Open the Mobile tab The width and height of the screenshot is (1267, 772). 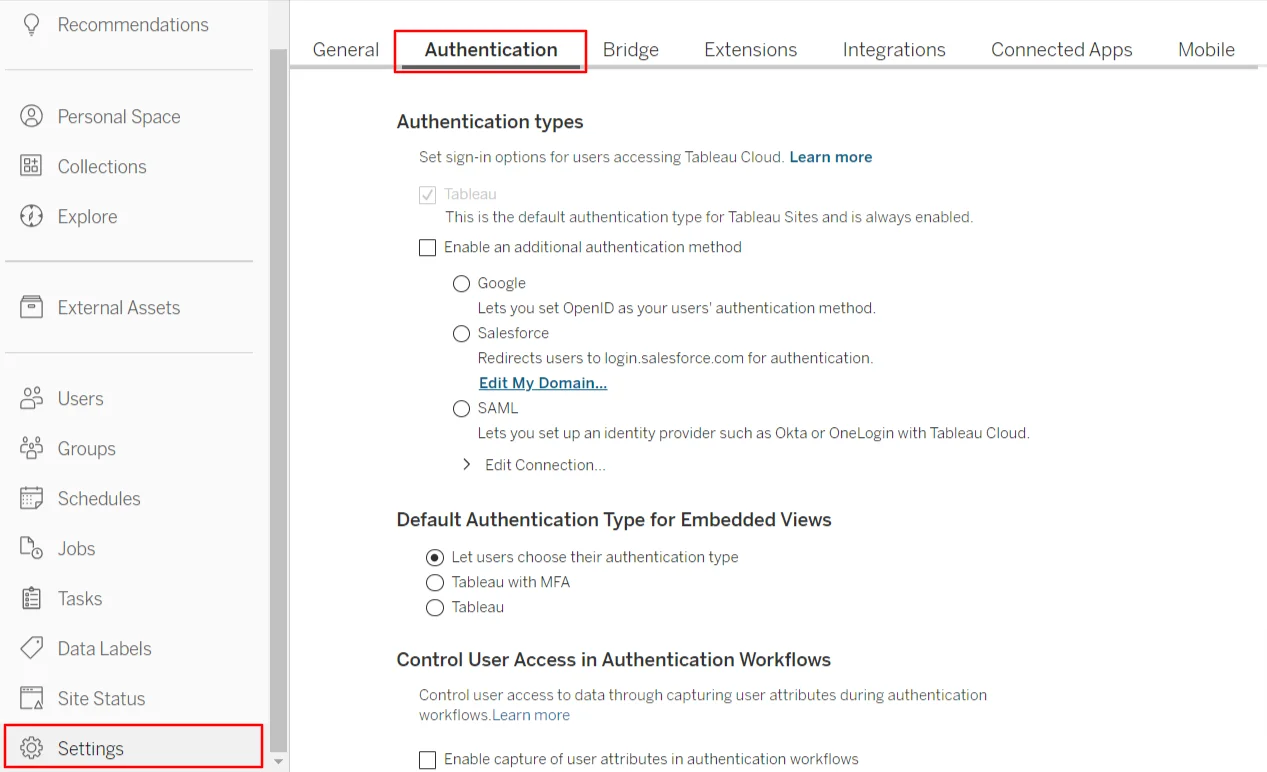coord(1206,49)
